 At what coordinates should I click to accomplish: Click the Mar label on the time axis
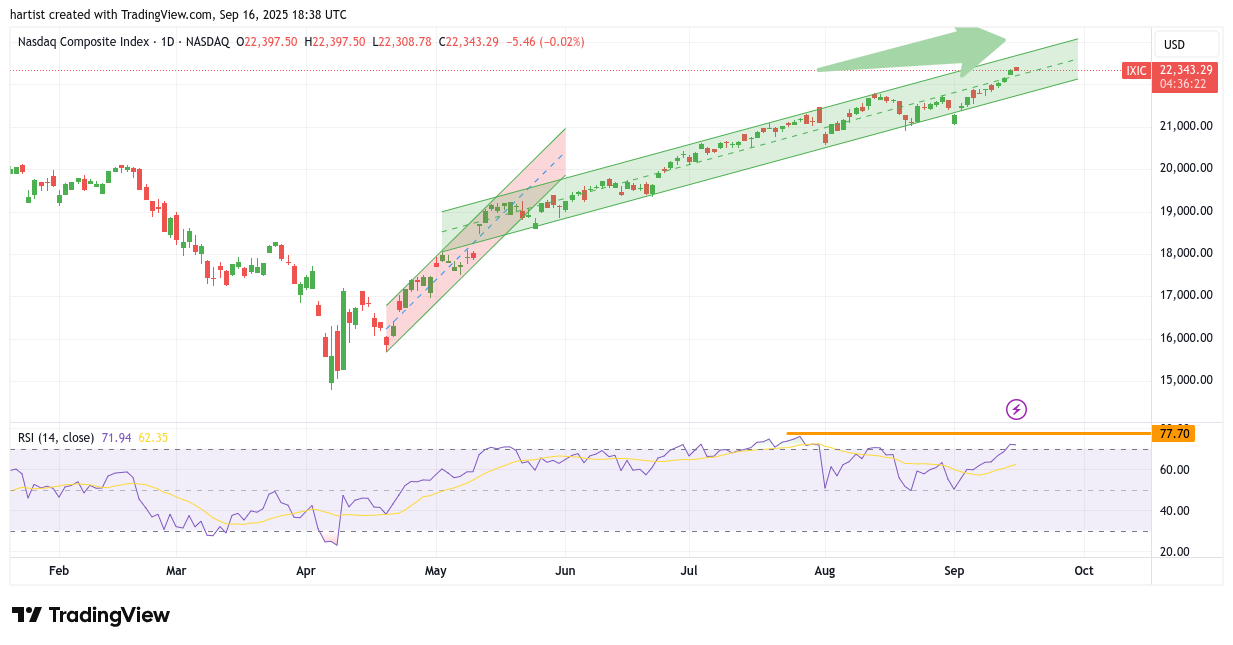176,571
